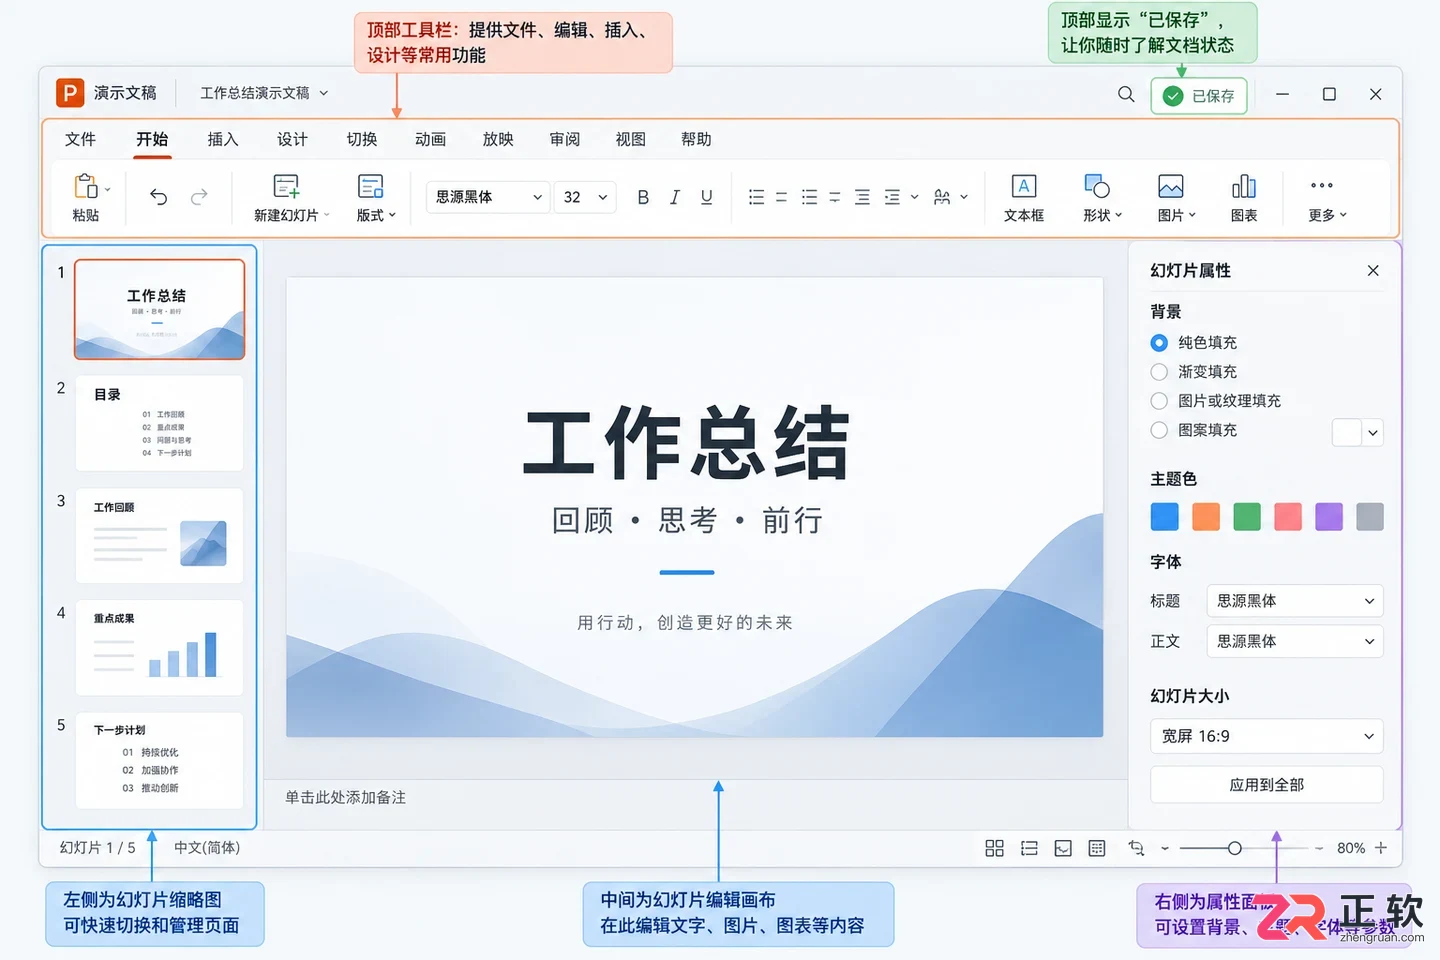Insert a 图片 picture

pos(1176,197)
